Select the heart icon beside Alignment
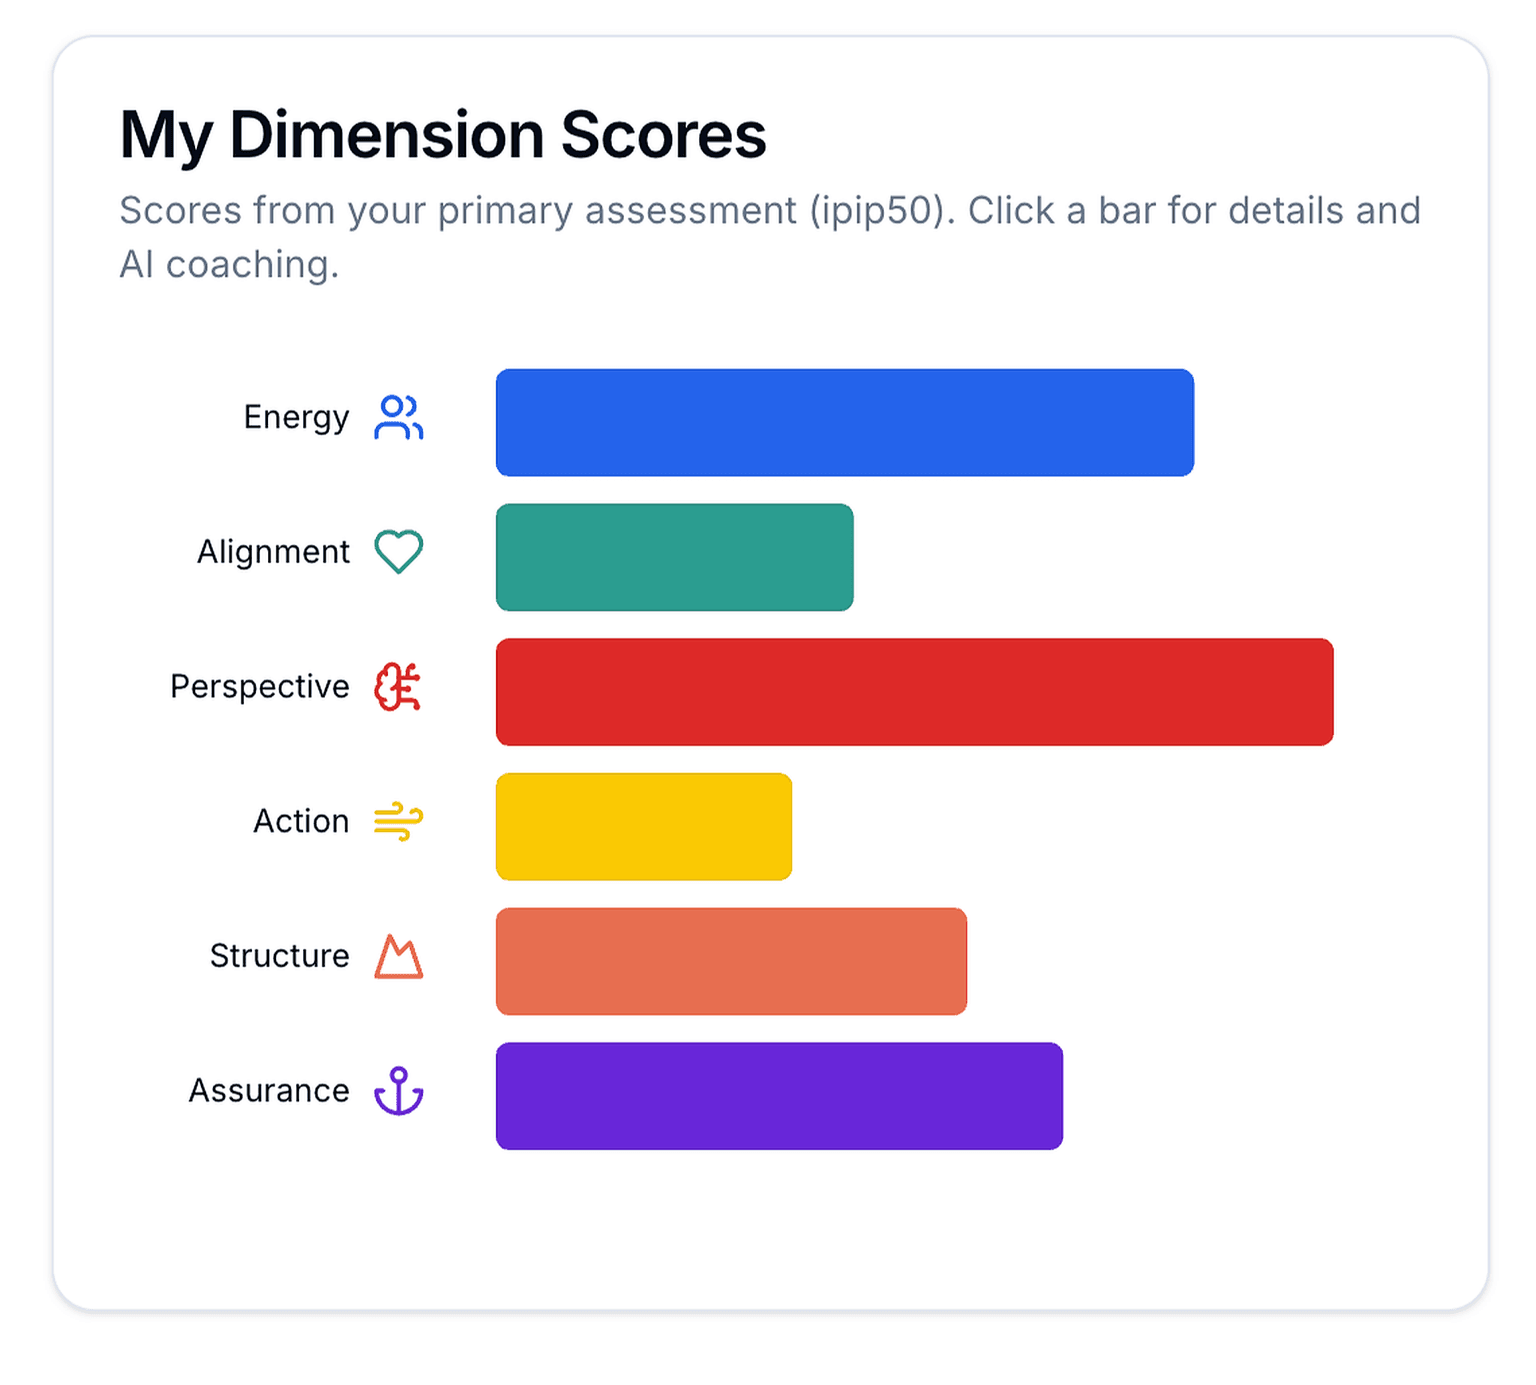Image resolution: width=1536 pixels, height=1385 pixels. click(x=398, y=551)
